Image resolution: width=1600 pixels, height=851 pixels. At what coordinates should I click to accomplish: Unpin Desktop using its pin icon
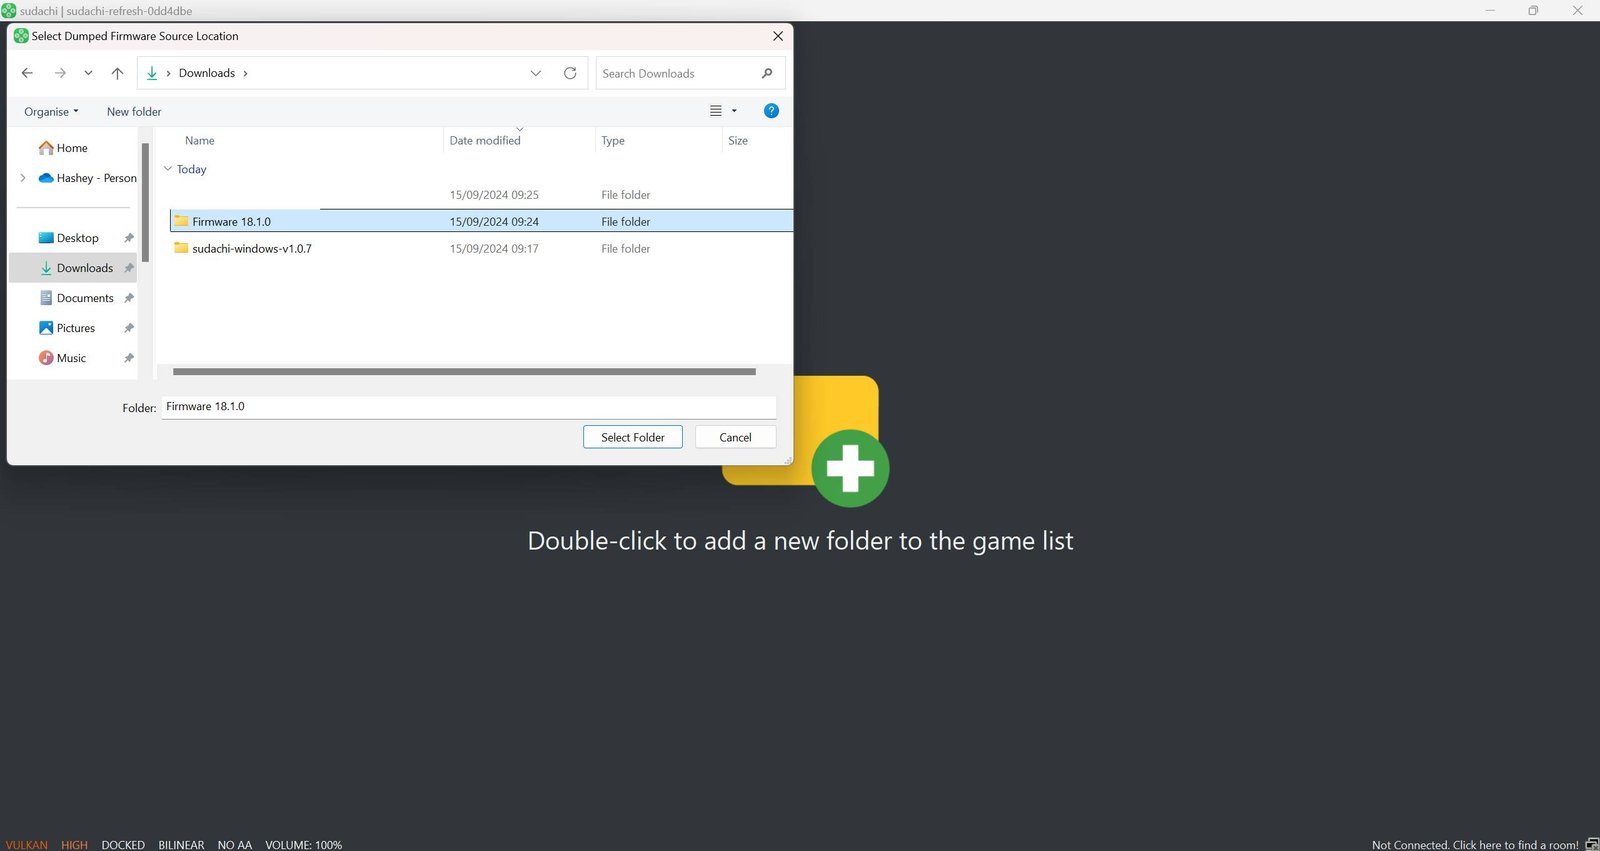tap(128, 238)
